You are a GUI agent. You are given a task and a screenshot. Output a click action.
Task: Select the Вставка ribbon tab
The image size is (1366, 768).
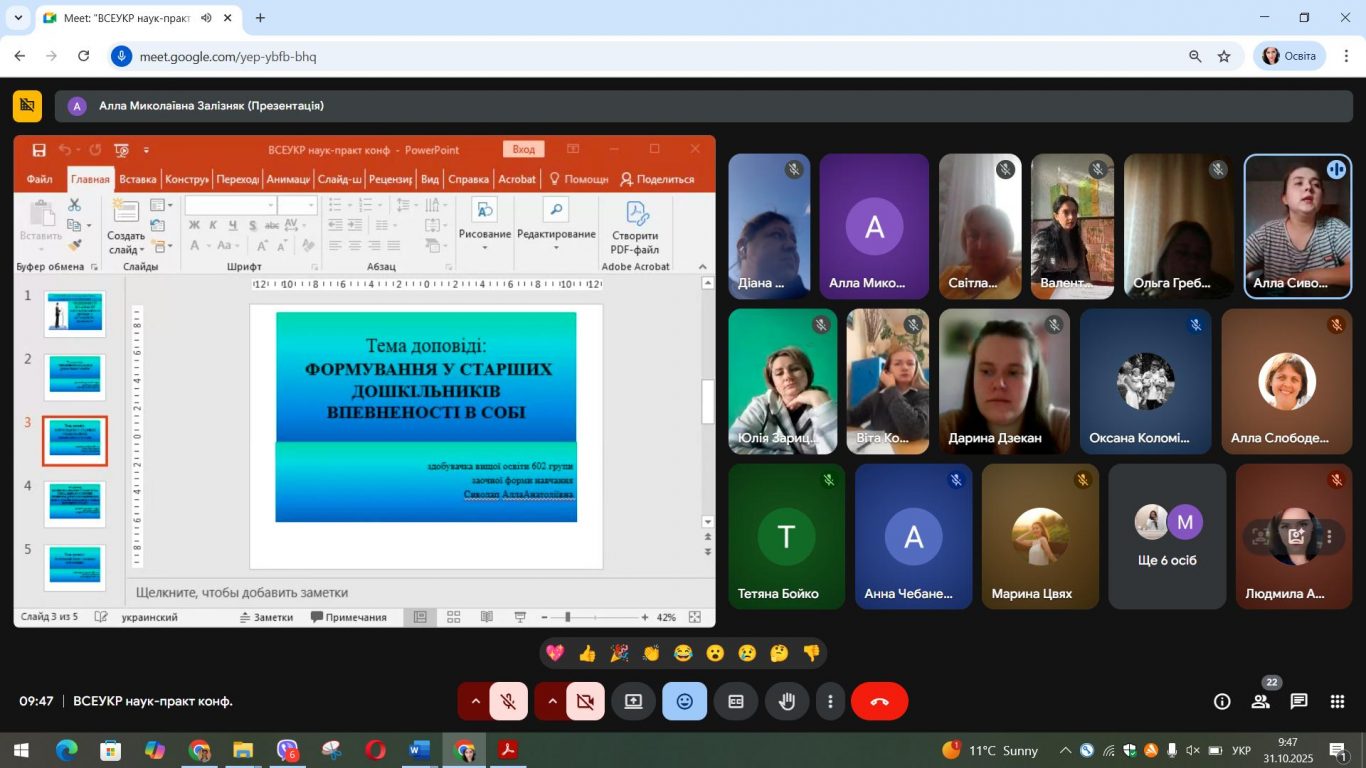coord(138,179)
